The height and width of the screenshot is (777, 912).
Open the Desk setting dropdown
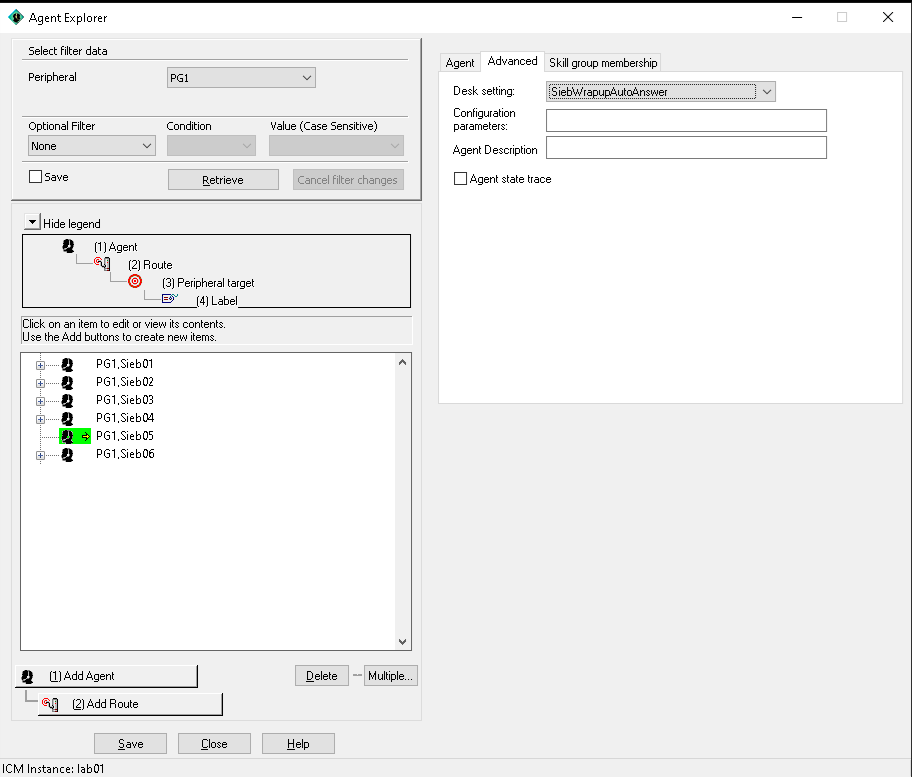click(766, 91)
